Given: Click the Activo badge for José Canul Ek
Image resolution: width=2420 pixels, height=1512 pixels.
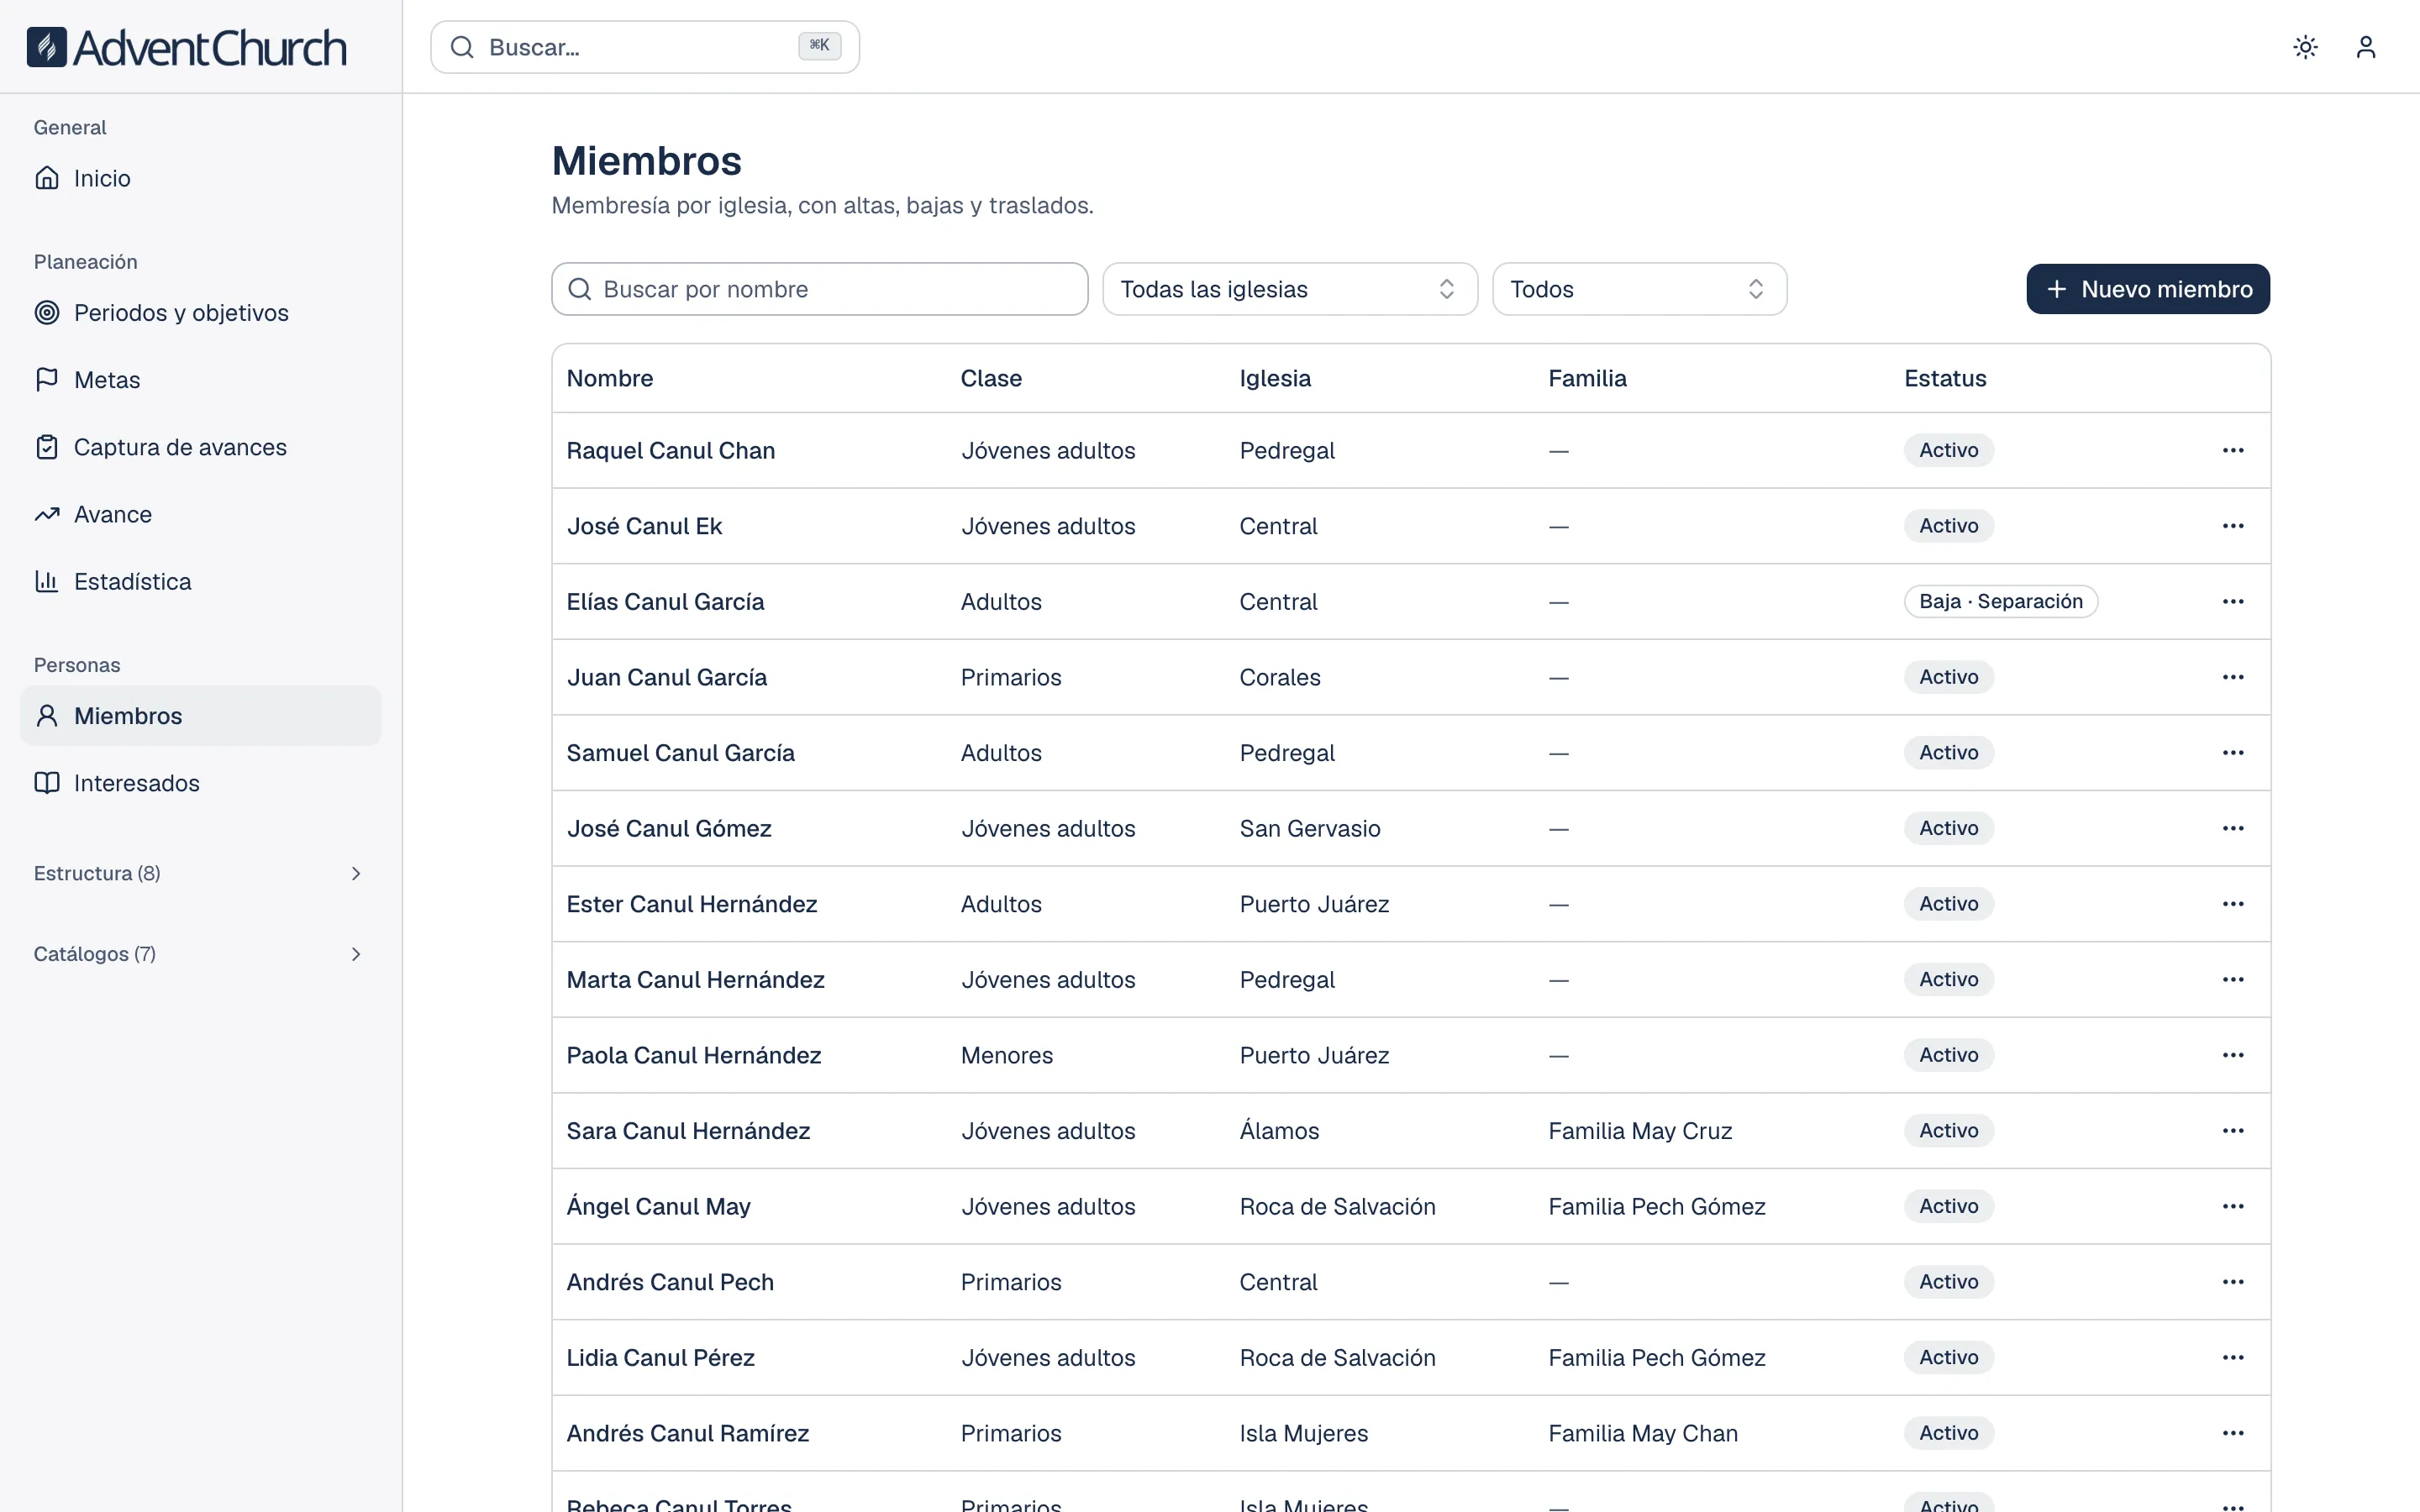Looking at the screenshot, I should click(1948, 526).
